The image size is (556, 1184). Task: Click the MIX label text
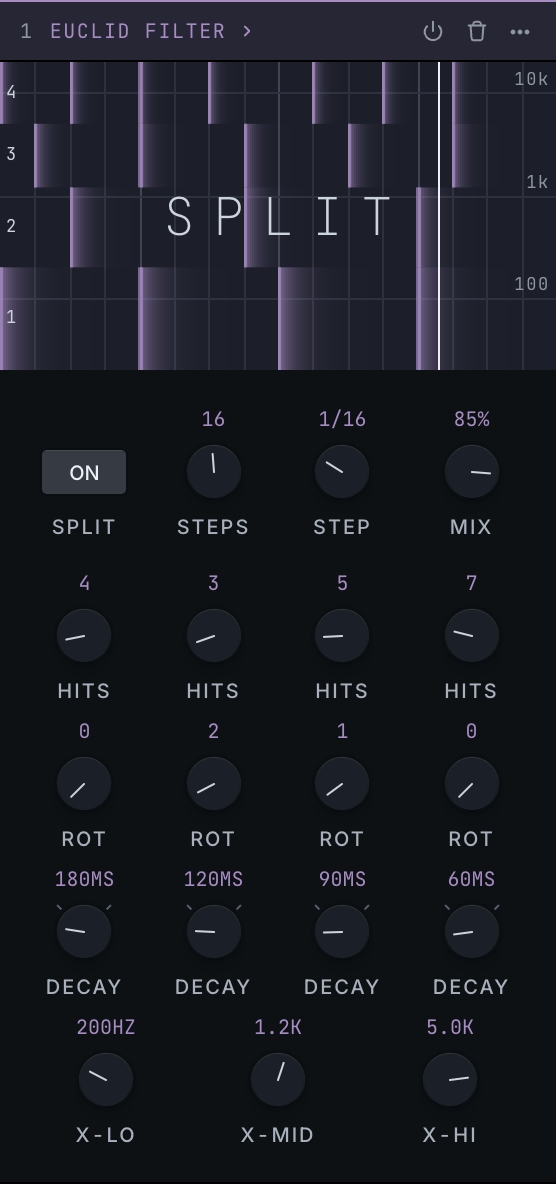(471, 527)
